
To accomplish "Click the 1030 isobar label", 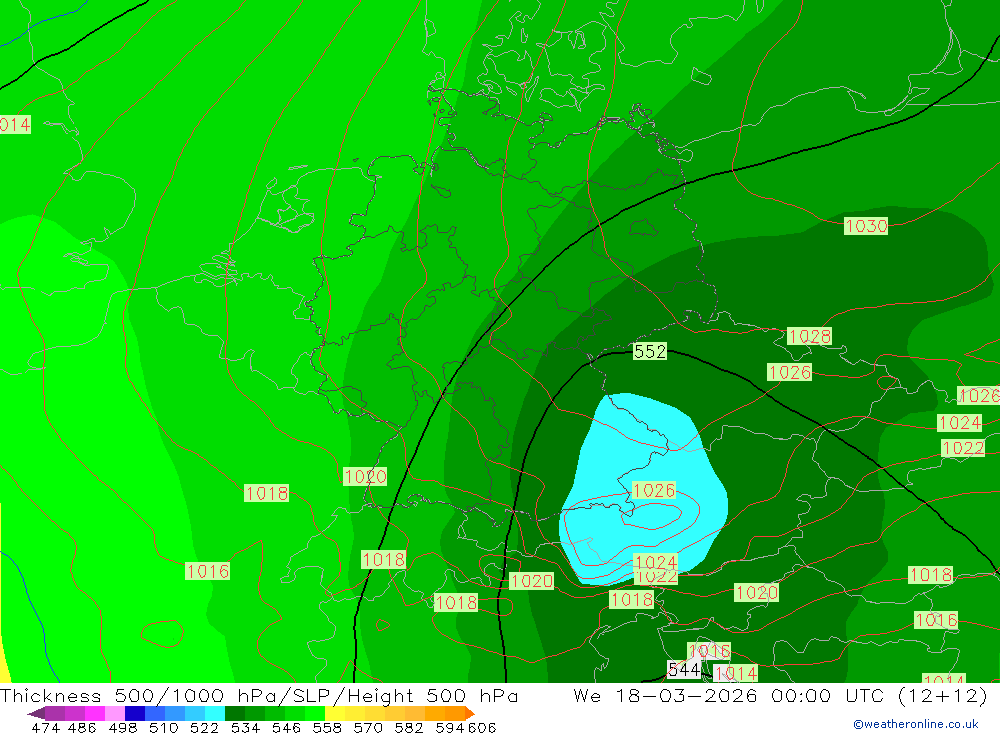I will 865,226.
